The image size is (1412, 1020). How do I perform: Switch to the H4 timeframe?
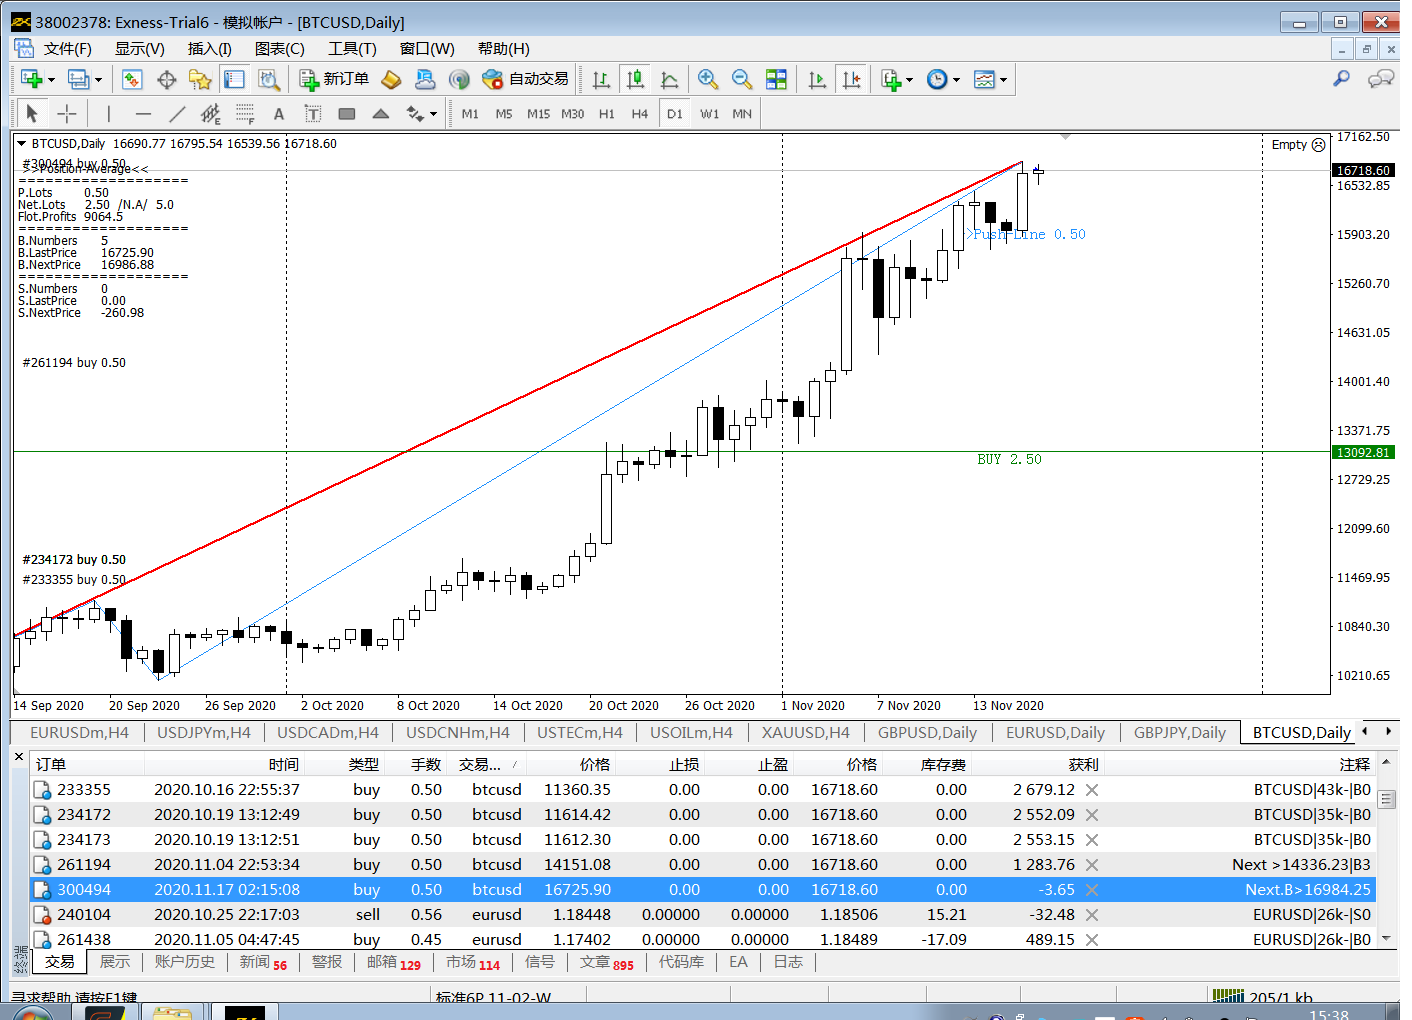[640, 114]
